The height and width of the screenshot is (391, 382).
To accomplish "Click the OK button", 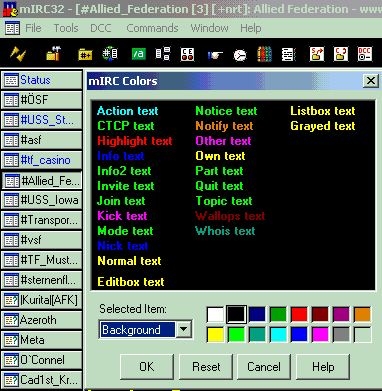I will (x=147, y=367).
